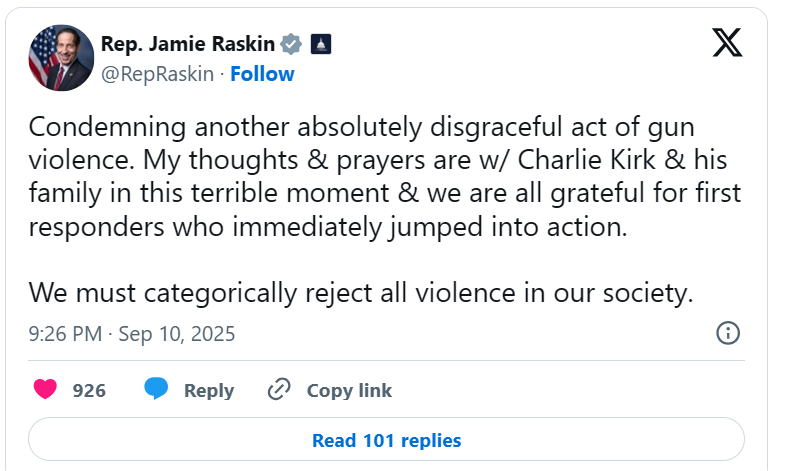Click the sentence 'We must categorically reject all violence'
The image size is (788, 471).
(360, 293)
